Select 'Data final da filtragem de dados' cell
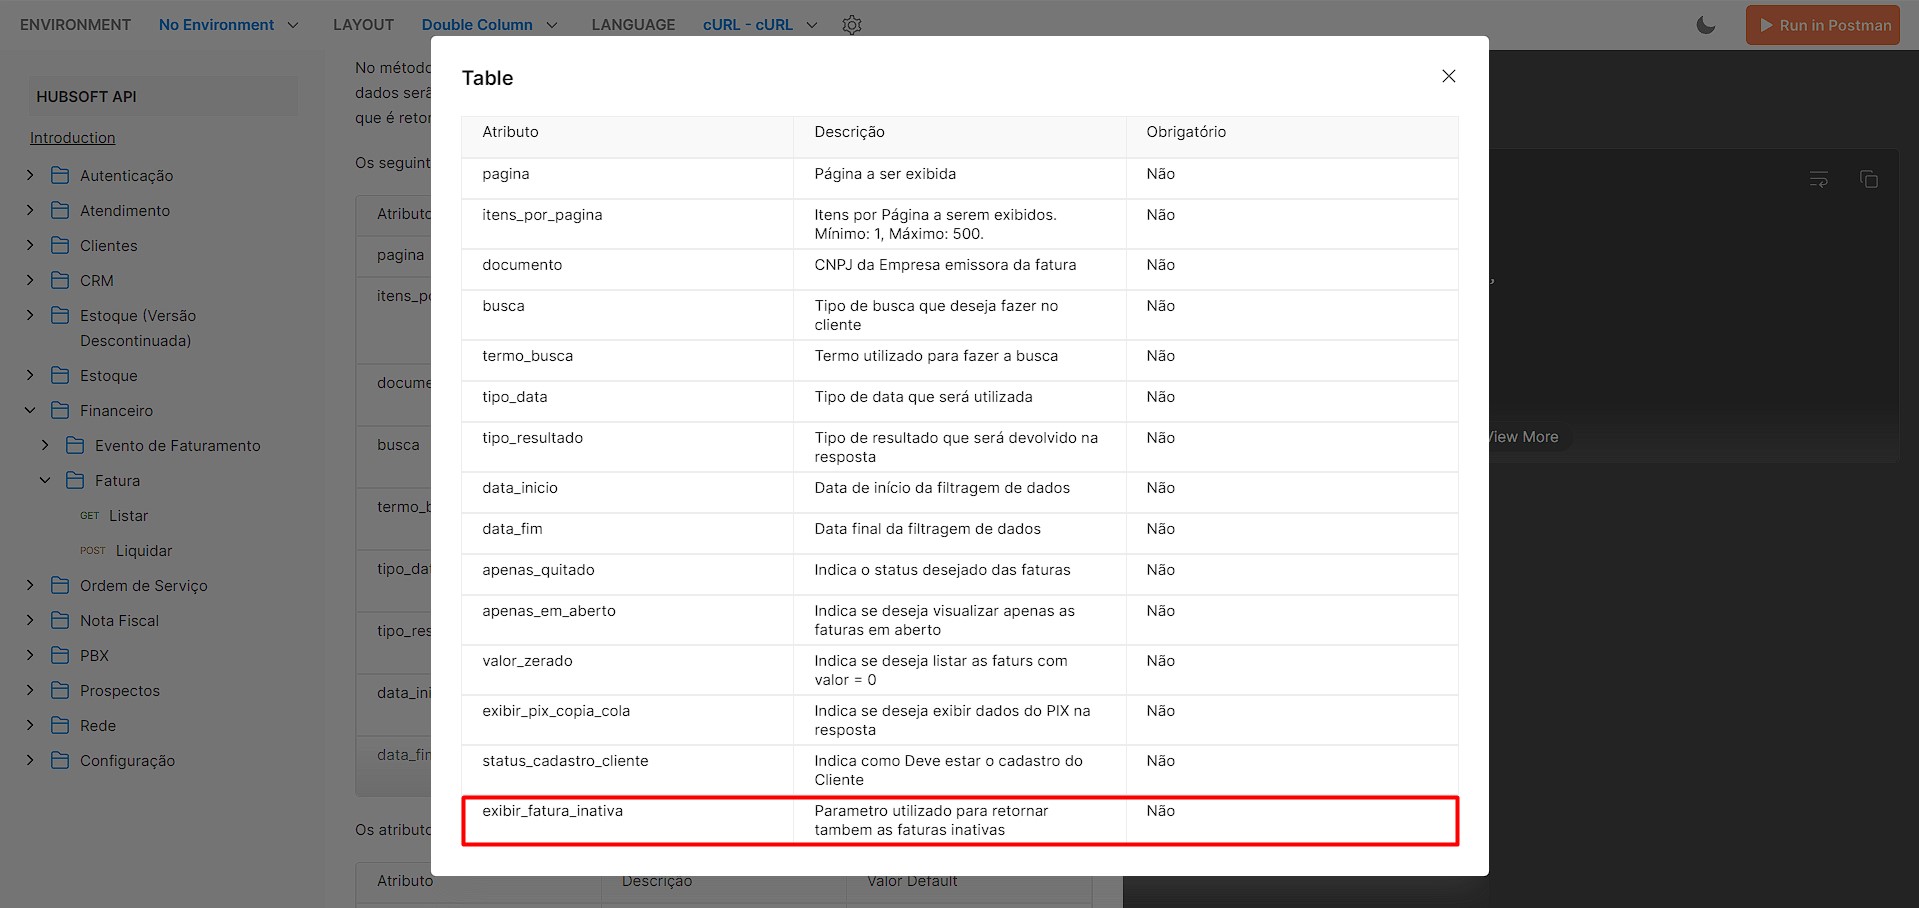The height and width of the screenshot is (908, 1919). pos(960,533)
